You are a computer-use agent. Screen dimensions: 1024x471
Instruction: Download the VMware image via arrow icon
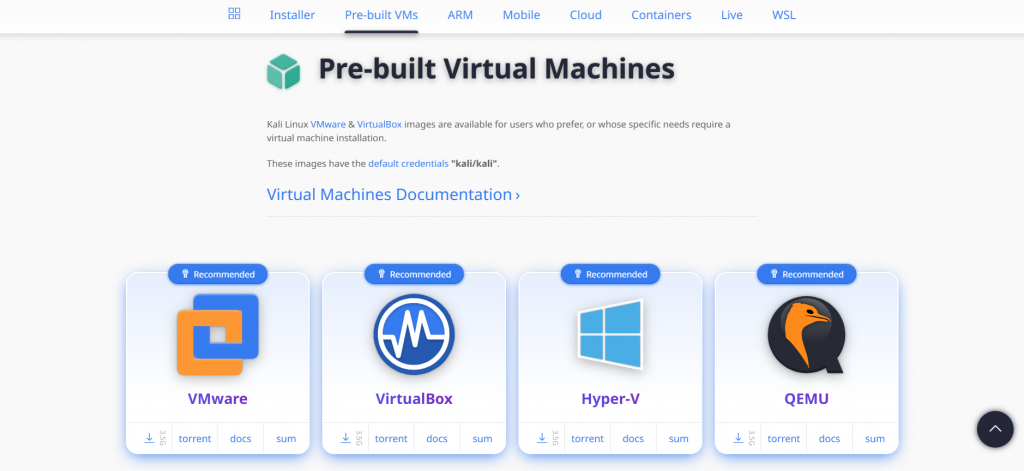click(x=149, y=438)
